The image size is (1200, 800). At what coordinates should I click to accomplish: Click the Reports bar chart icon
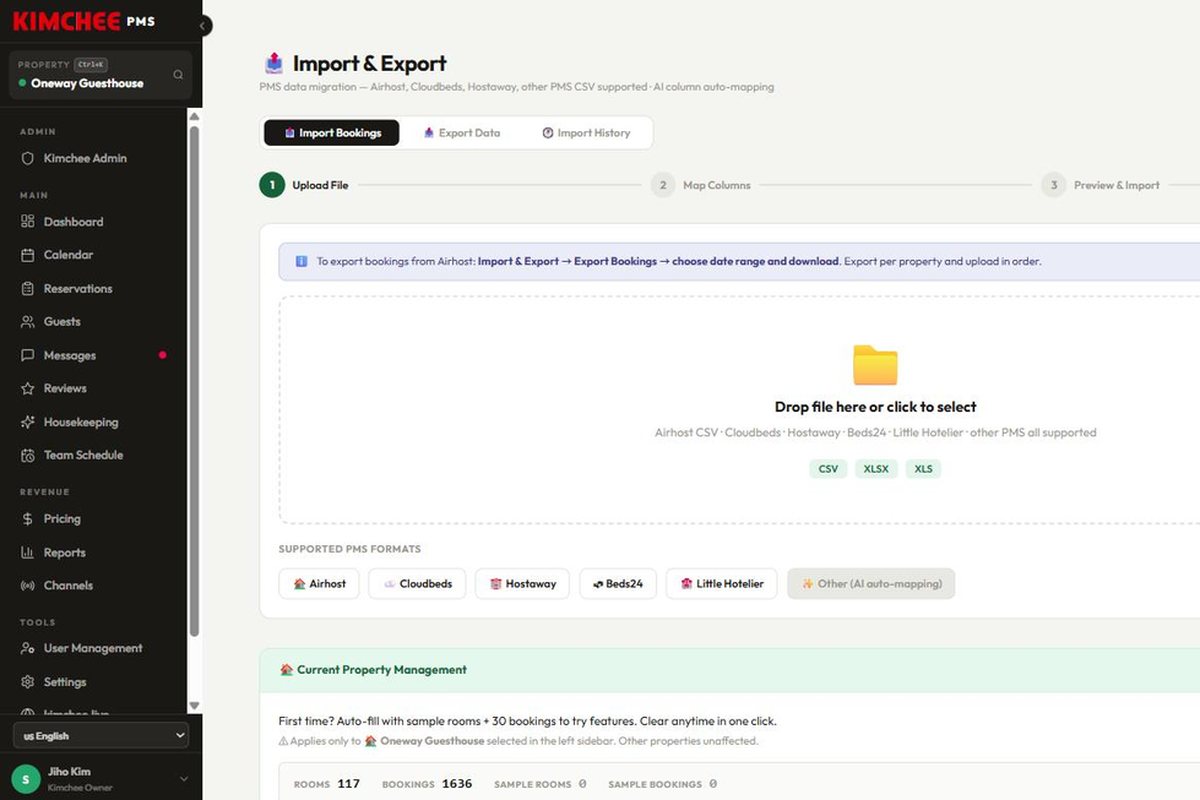click(x=28, y=552)
